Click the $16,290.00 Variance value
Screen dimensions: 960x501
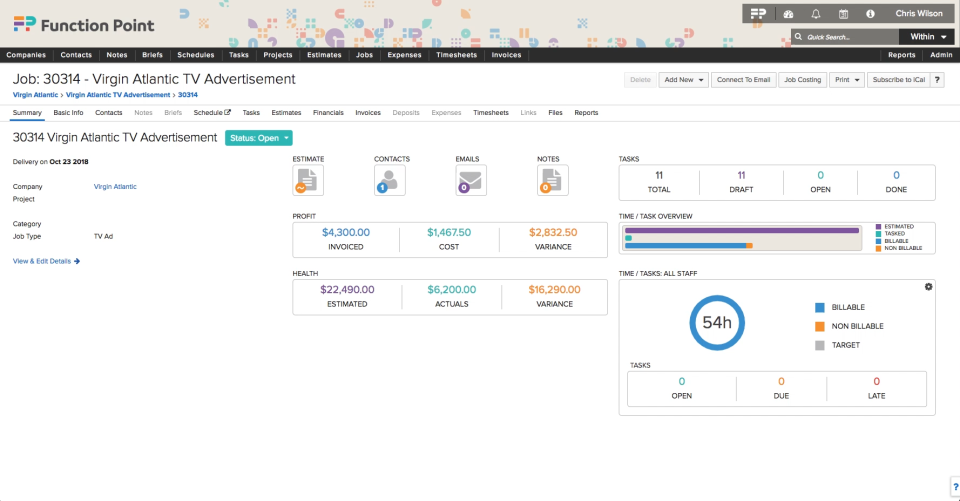pyautogui.click(x=554, y=290)
